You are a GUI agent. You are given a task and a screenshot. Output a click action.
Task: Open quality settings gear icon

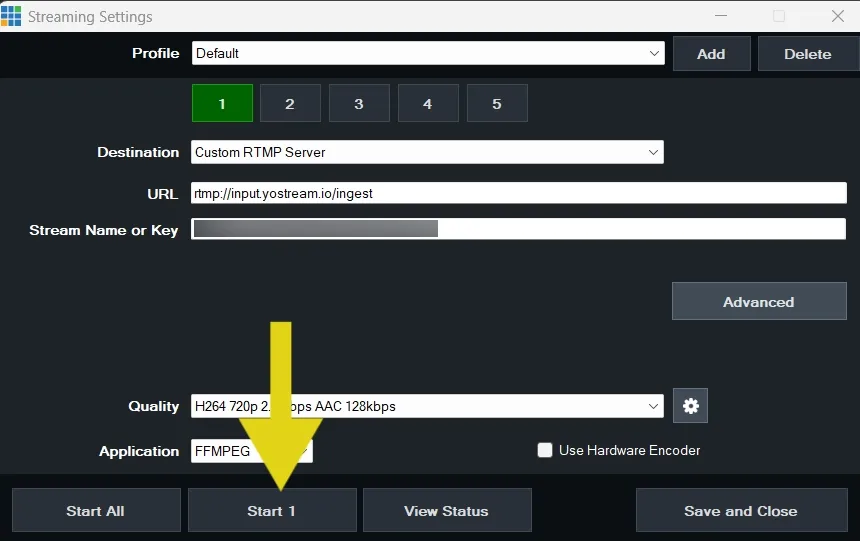690,406
